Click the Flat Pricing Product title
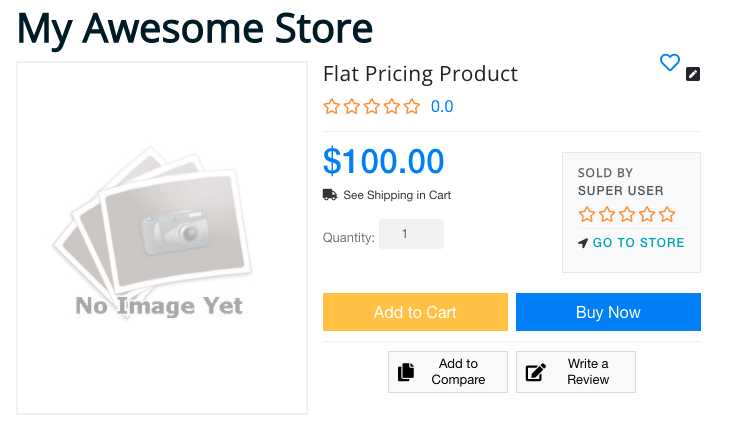Image resolution: width=730 pixels, height=448 pixels. click(420, 74)
